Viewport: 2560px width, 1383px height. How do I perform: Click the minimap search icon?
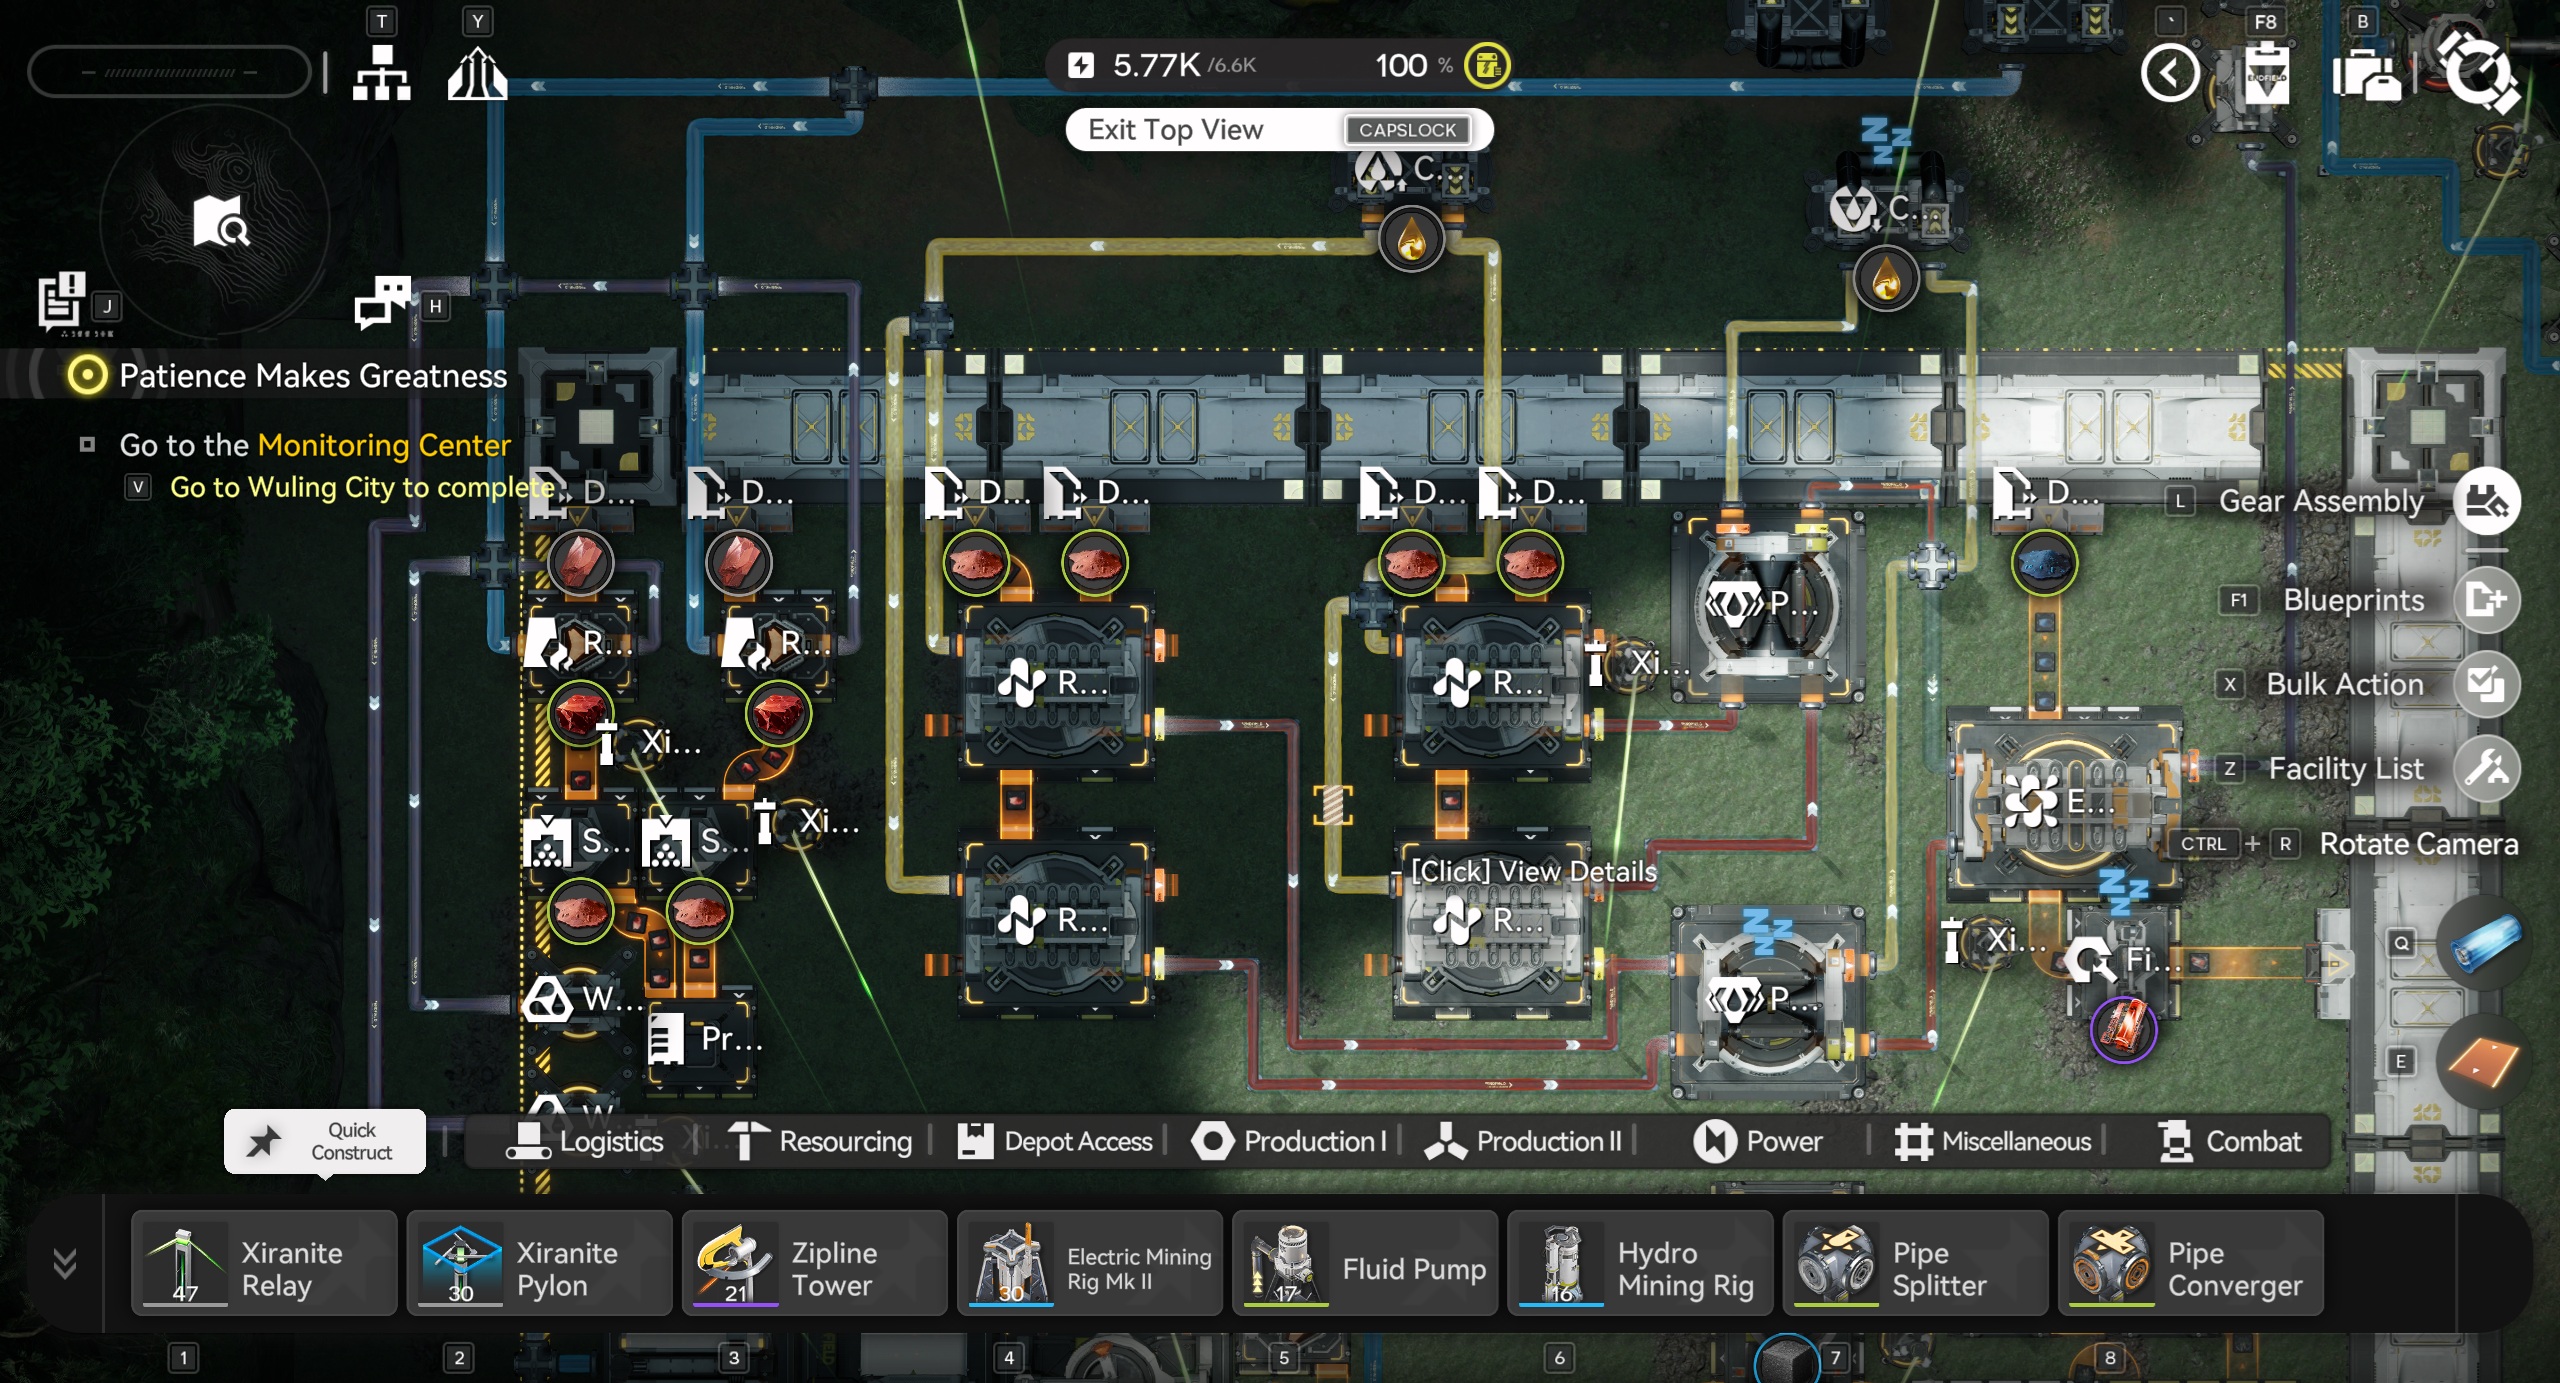point(221,221)
